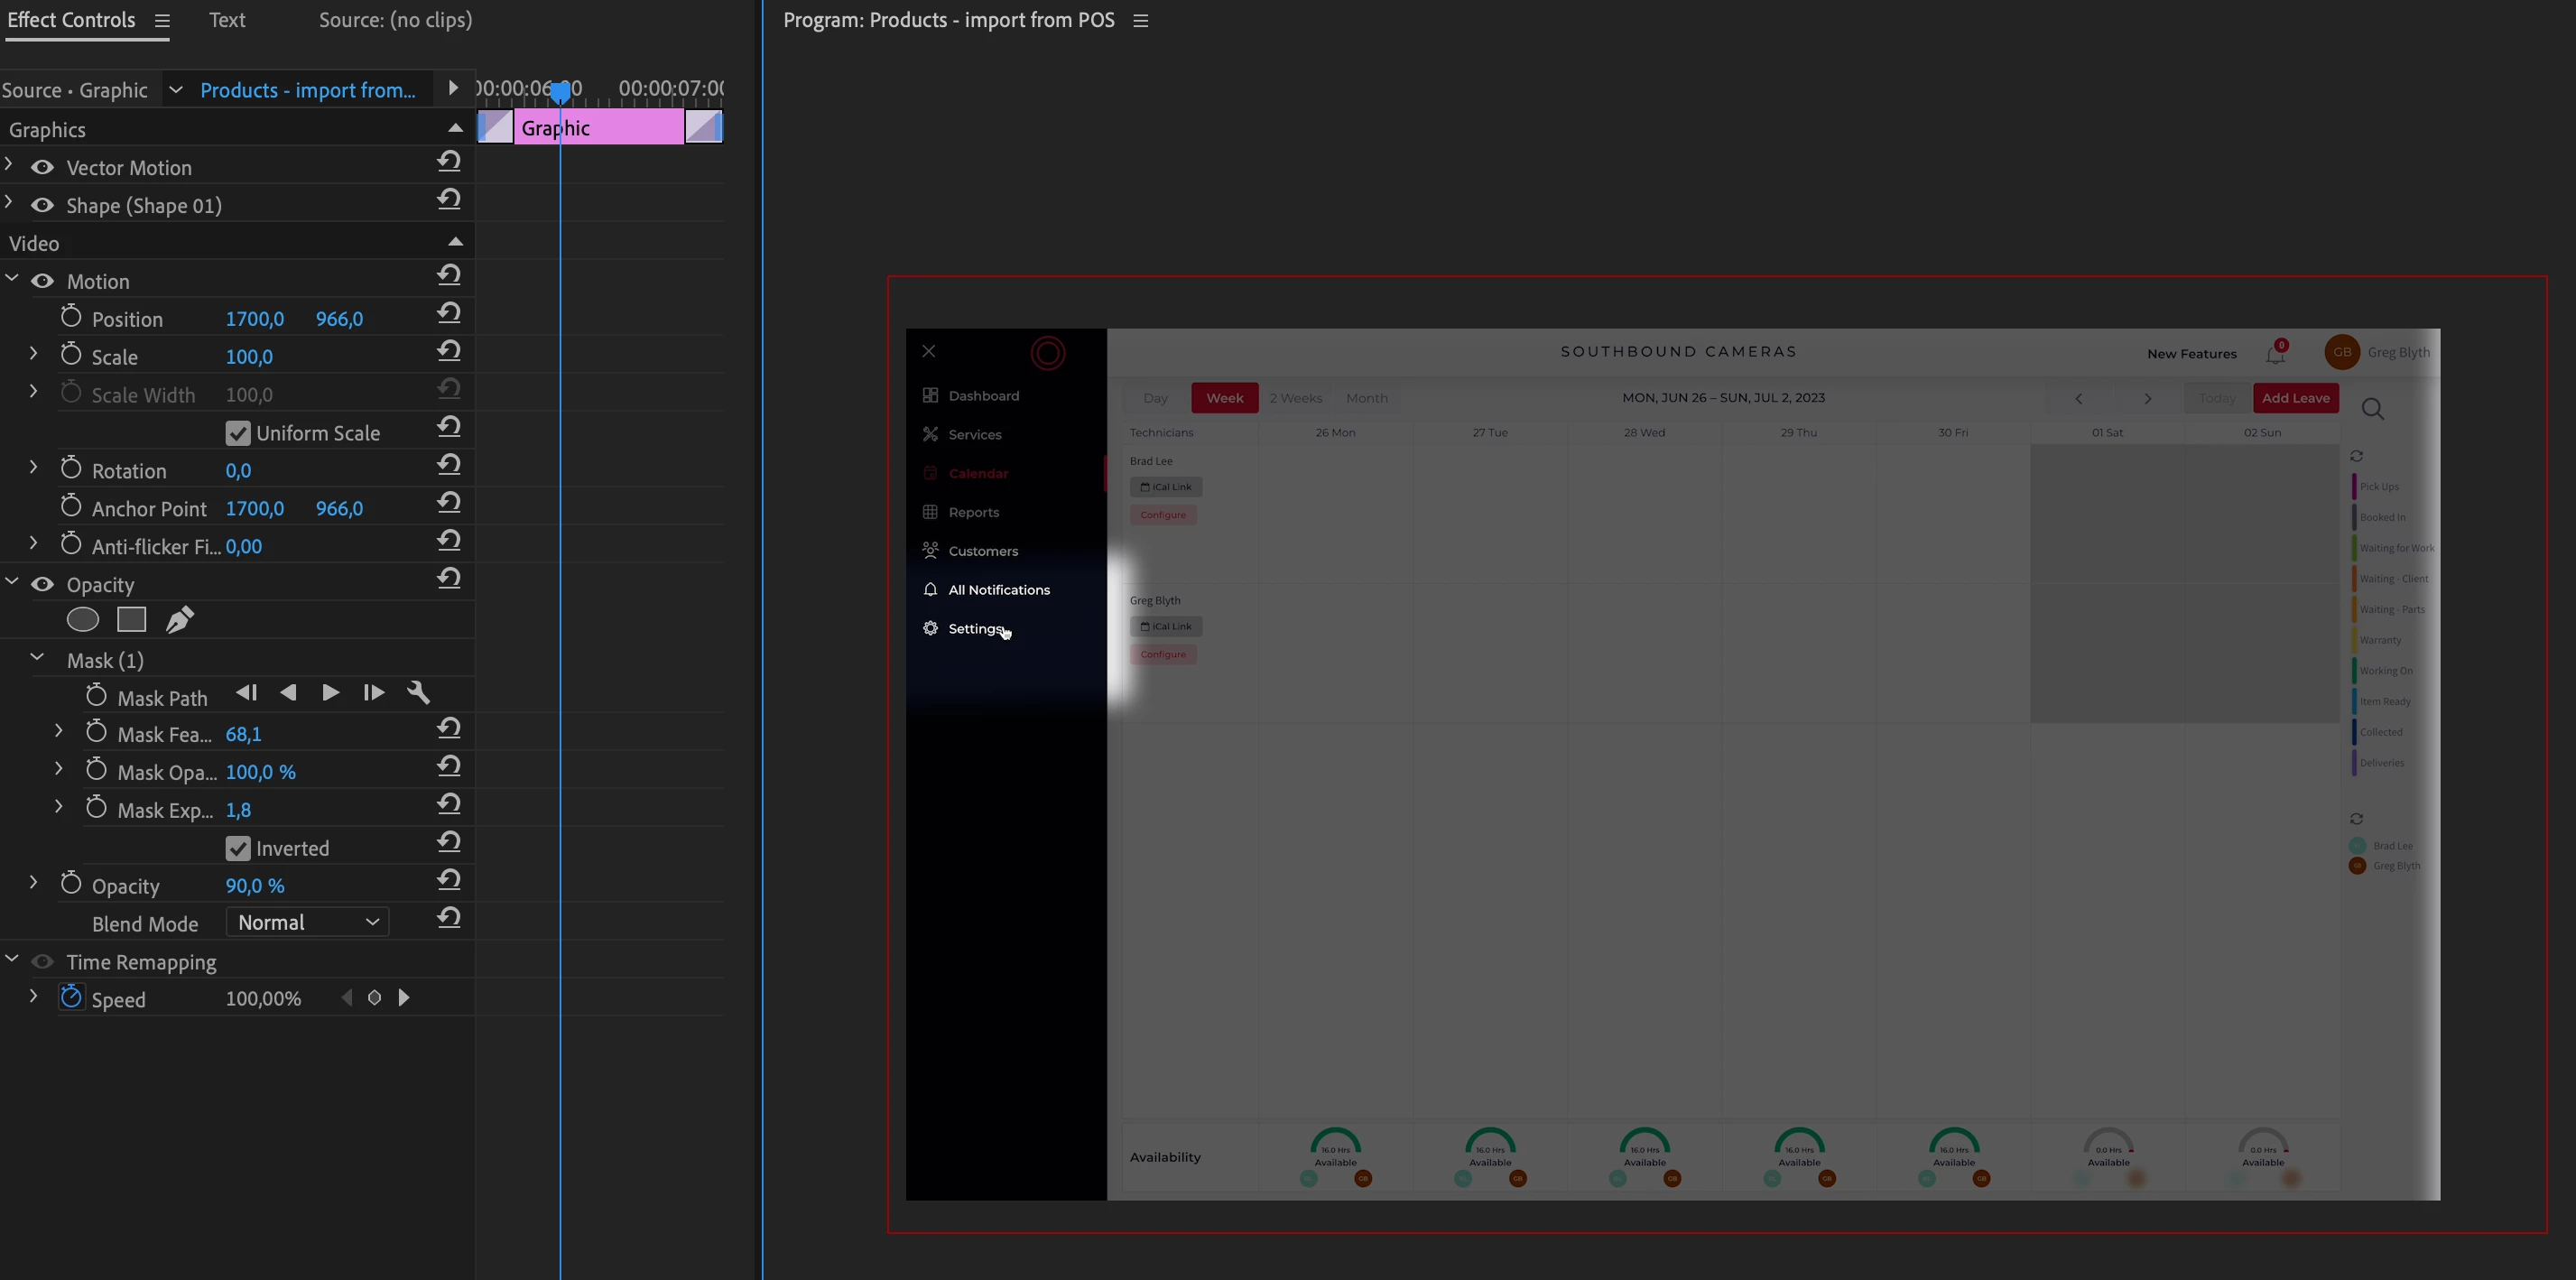Screen dimensions: 2576x1280
Task: Hide the Vector Motion effect eye toggle
Action: click(x=42, y=167)
